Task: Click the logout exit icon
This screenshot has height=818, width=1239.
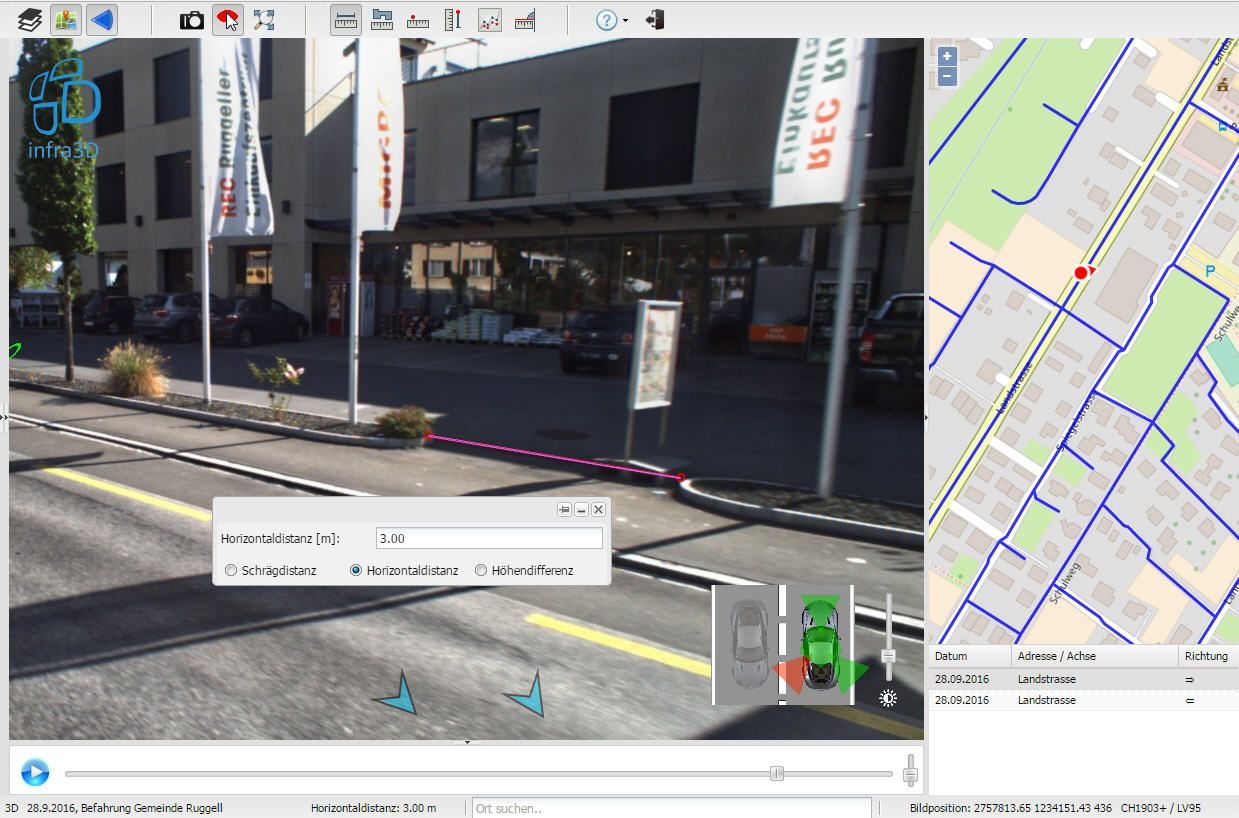Action: (x=655, y=20)
